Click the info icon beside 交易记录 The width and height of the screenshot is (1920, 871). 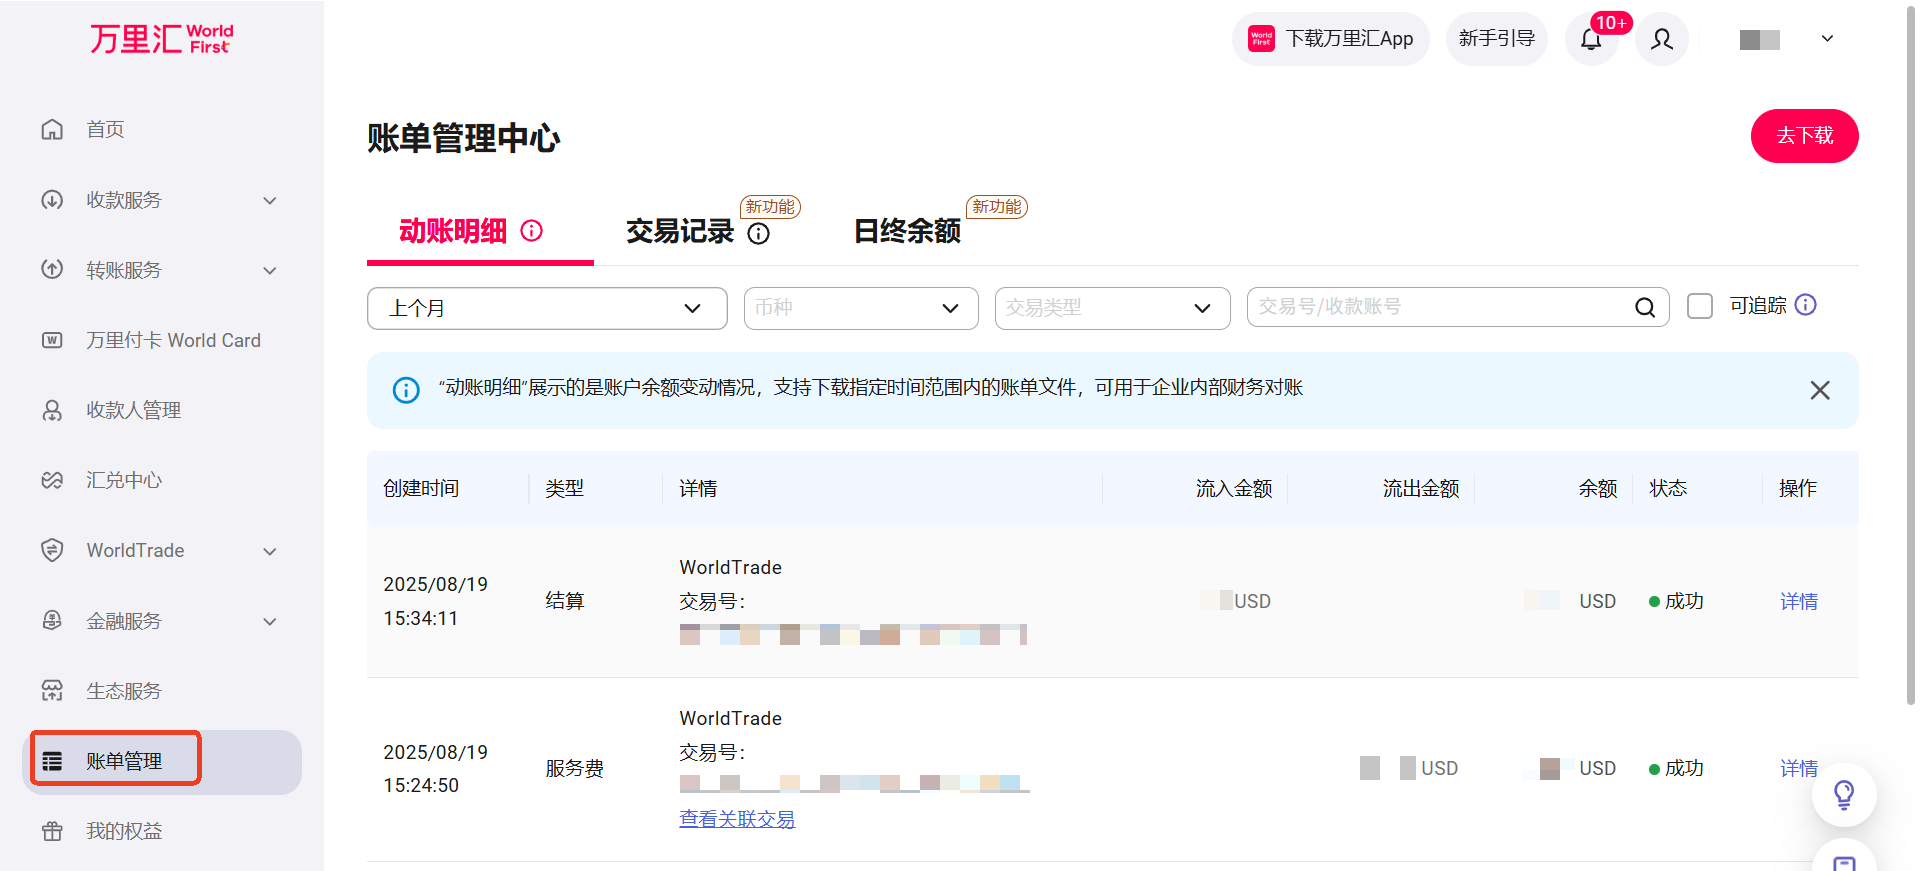[x=759, y=234]
